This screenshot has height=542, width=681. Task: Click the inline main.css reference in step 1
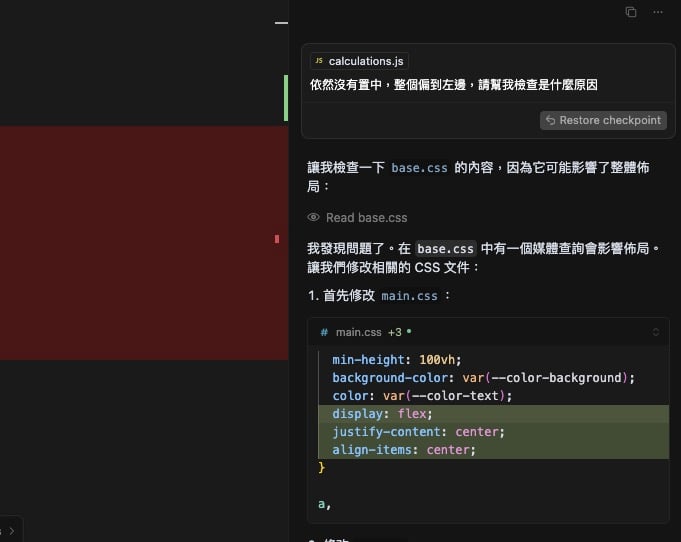tap(409, 296)
